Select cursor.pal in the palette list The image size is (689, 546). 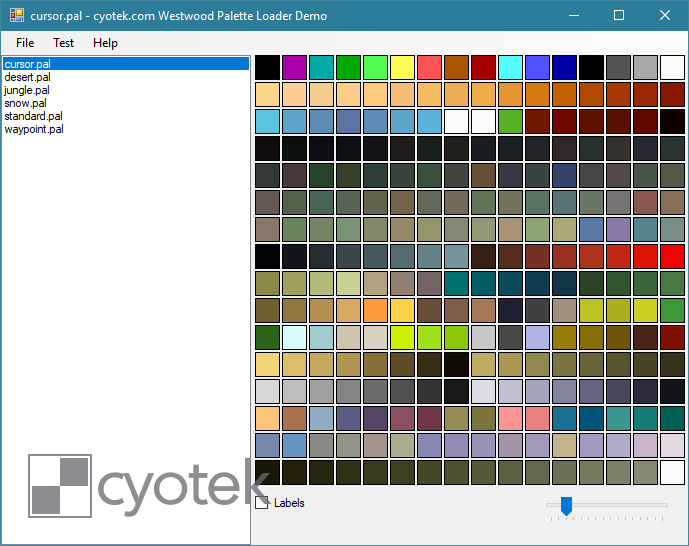coord(126,64)
